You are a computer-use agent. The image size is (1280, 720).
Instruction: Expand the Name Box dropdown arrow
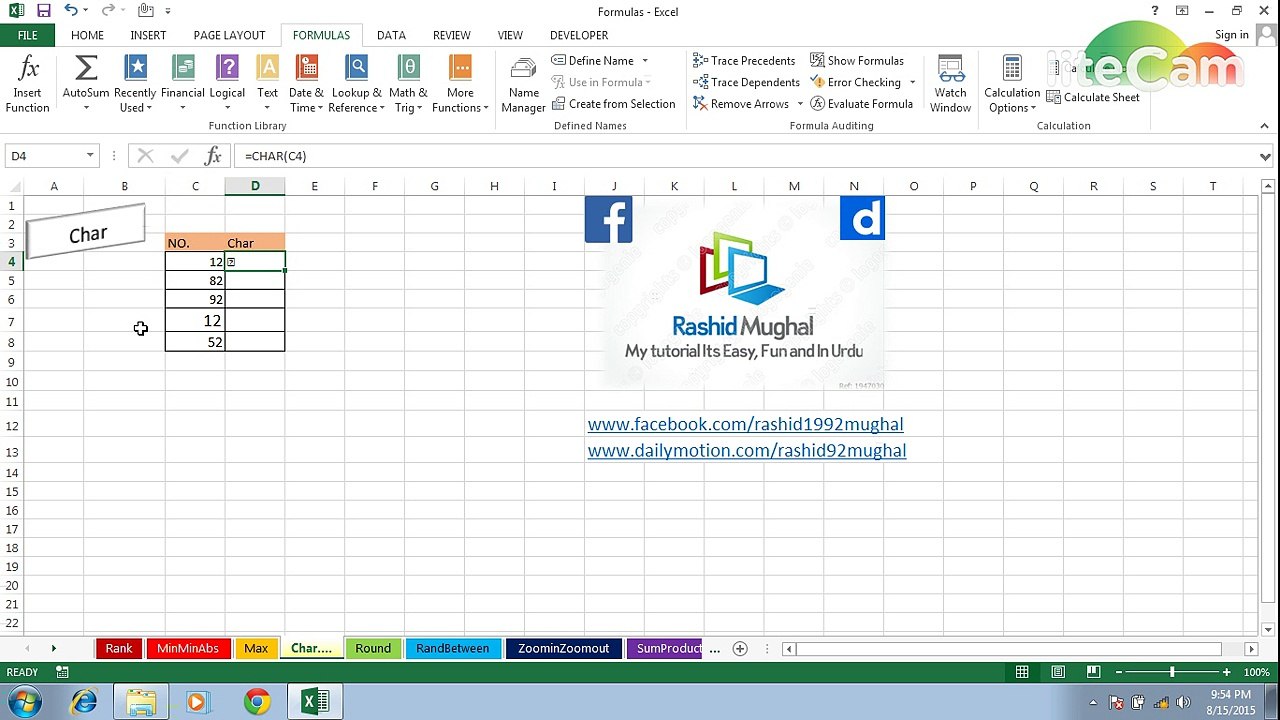coord(90,156)
